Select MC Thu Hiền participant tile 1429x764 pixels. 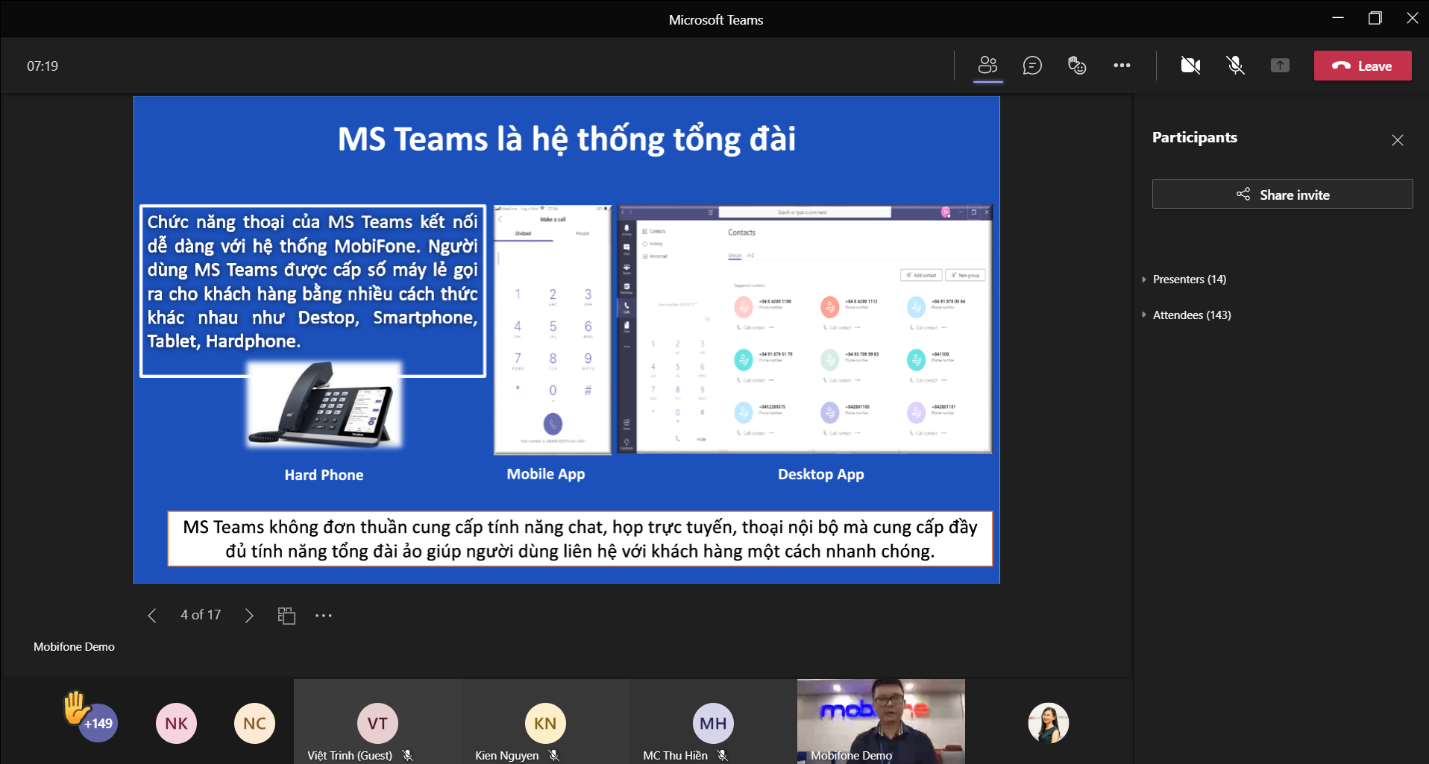tap(713, 721)
